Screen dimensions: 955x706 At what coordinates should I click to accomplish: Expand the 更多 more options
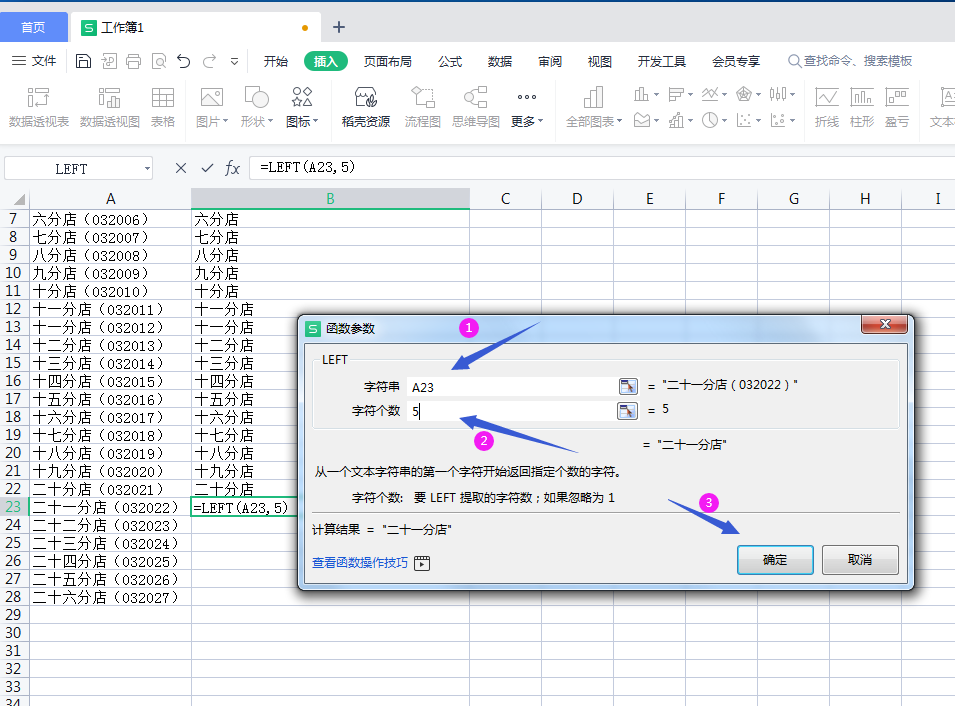(x=527, y=107)
